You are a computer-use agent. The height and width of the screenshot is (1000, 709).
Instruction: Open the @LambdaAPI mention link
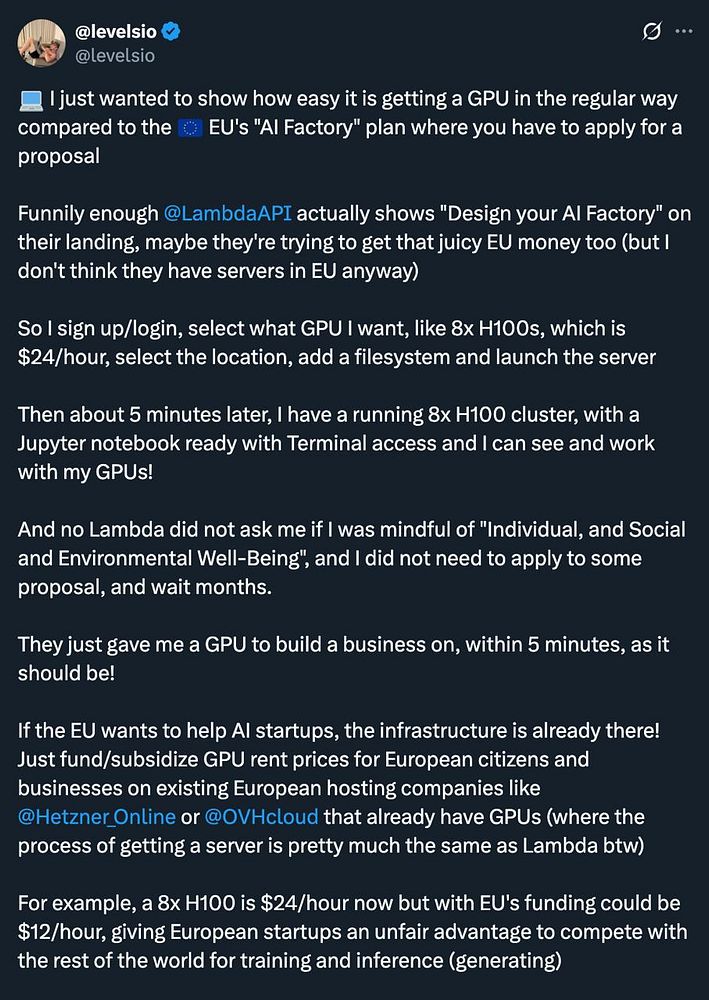point(228,214)
